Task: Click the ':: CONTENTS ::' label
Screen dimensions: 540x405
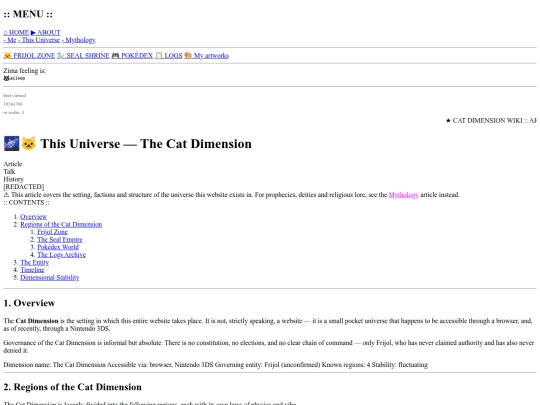Action: coord(26,202)
